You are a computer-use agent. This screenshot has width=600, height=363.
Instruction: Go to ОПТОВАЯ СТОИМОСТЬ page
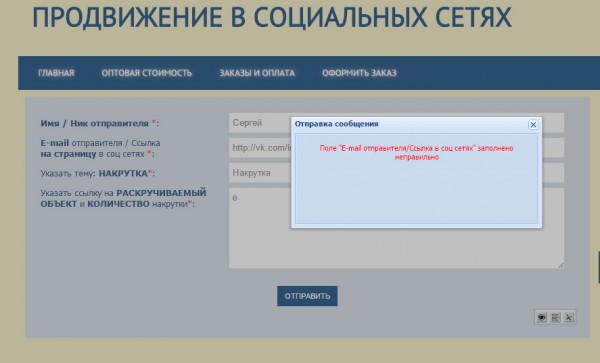click(147, 73)
